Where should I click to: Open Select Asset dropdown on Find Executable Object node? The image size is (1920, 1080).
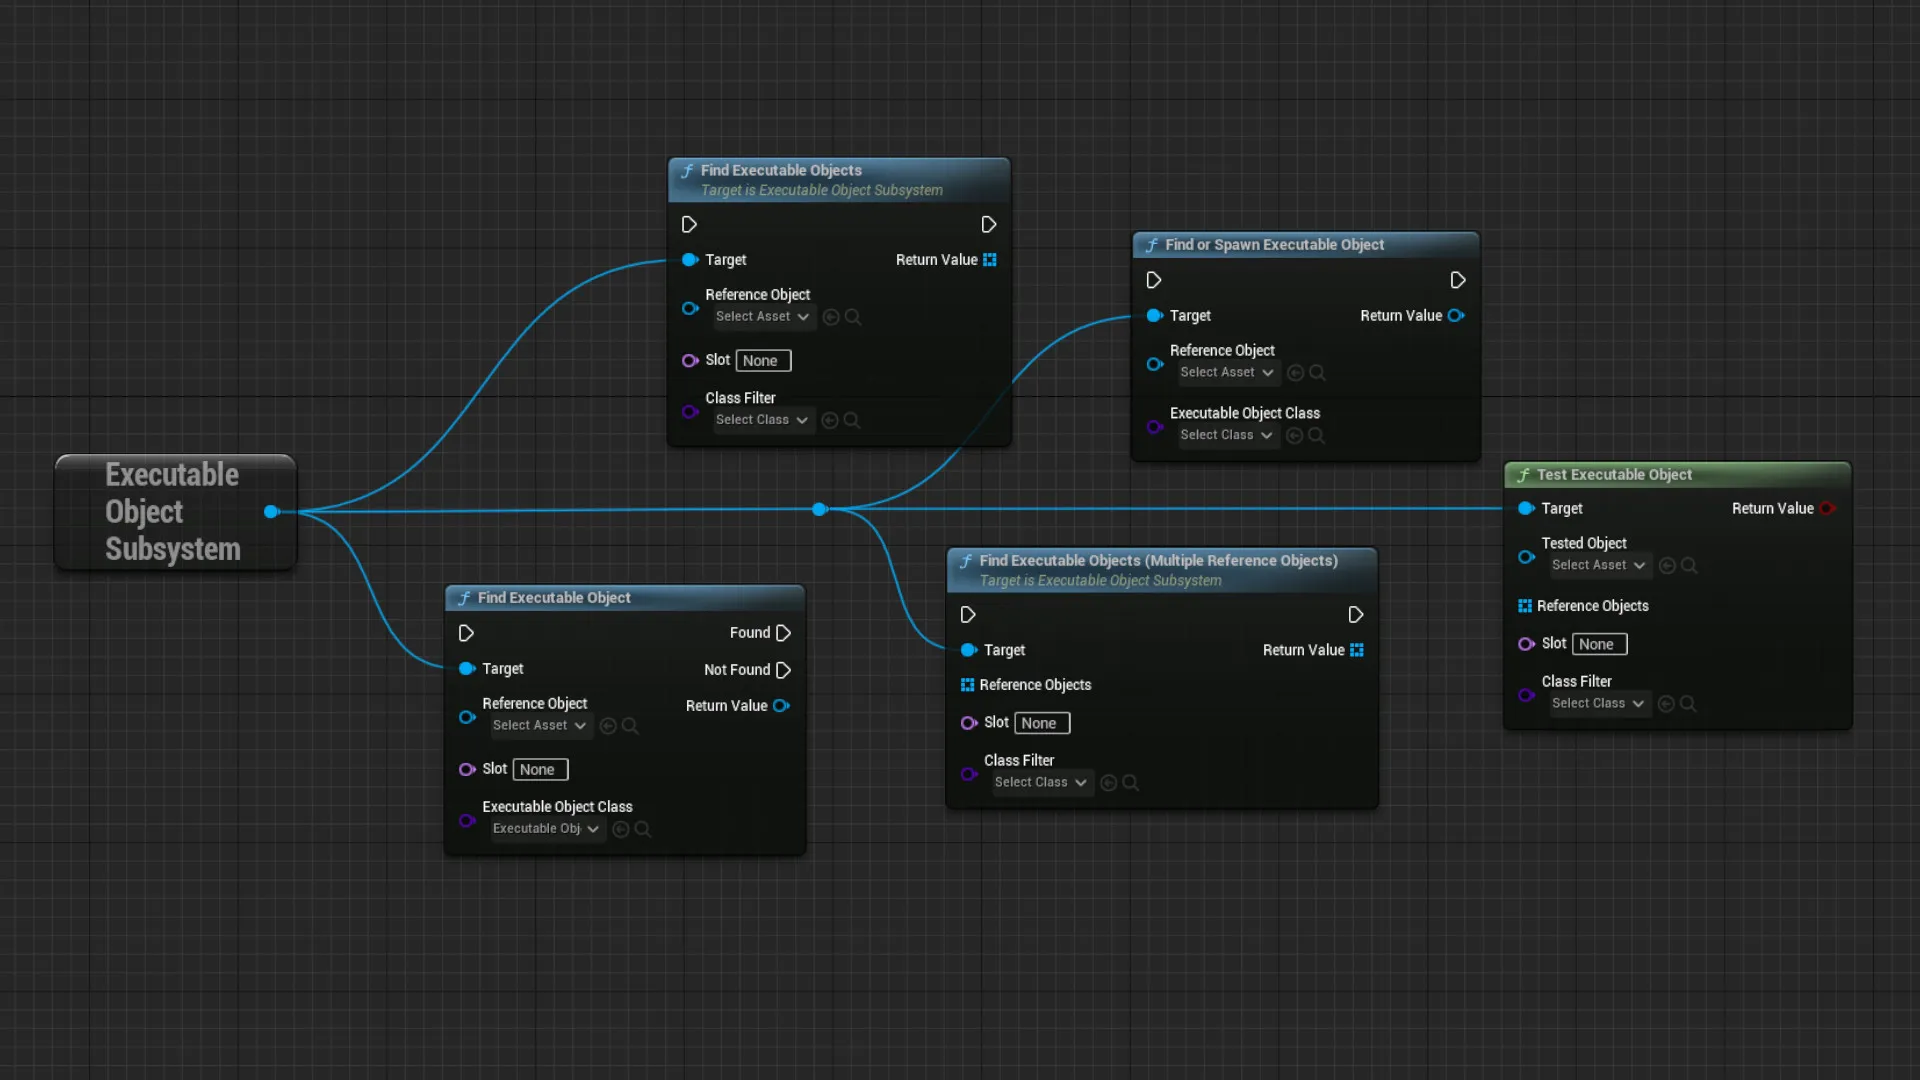(540, 726)
